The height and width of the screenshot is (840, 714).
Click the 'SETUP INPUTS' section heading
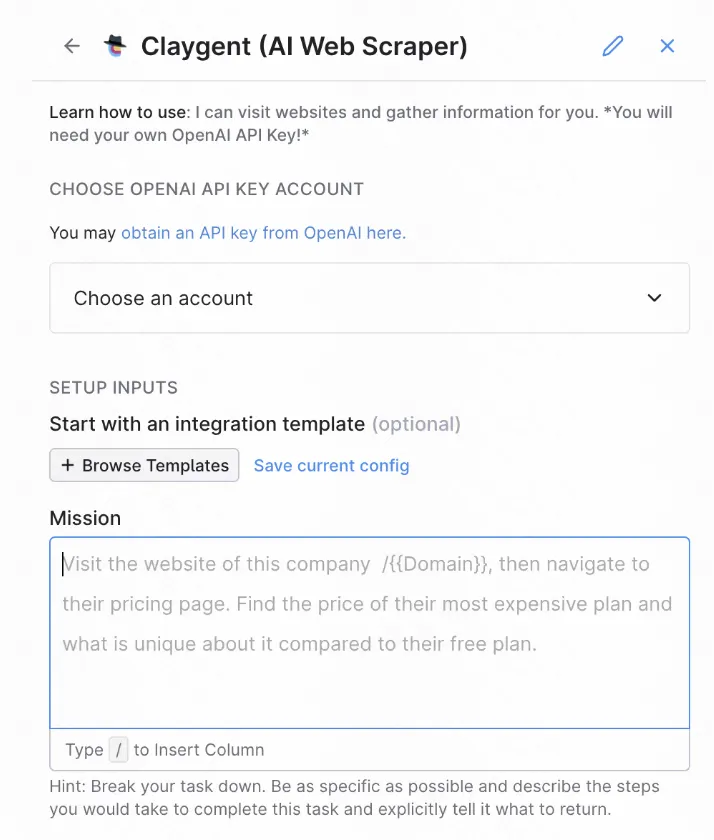click(113, 388)
